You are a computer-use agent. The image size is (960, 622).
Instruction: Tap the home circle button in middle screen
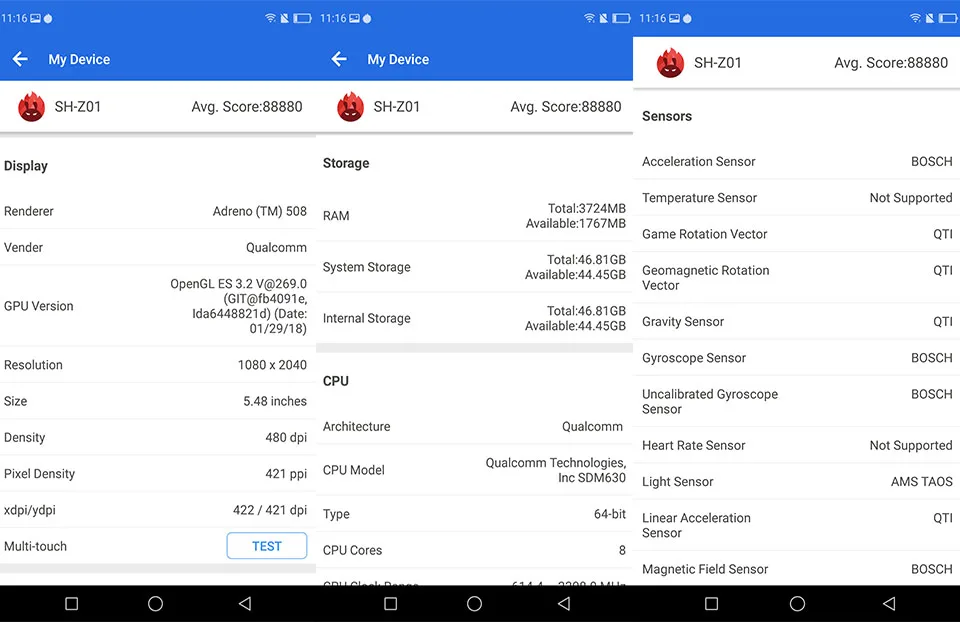(474, 604)
